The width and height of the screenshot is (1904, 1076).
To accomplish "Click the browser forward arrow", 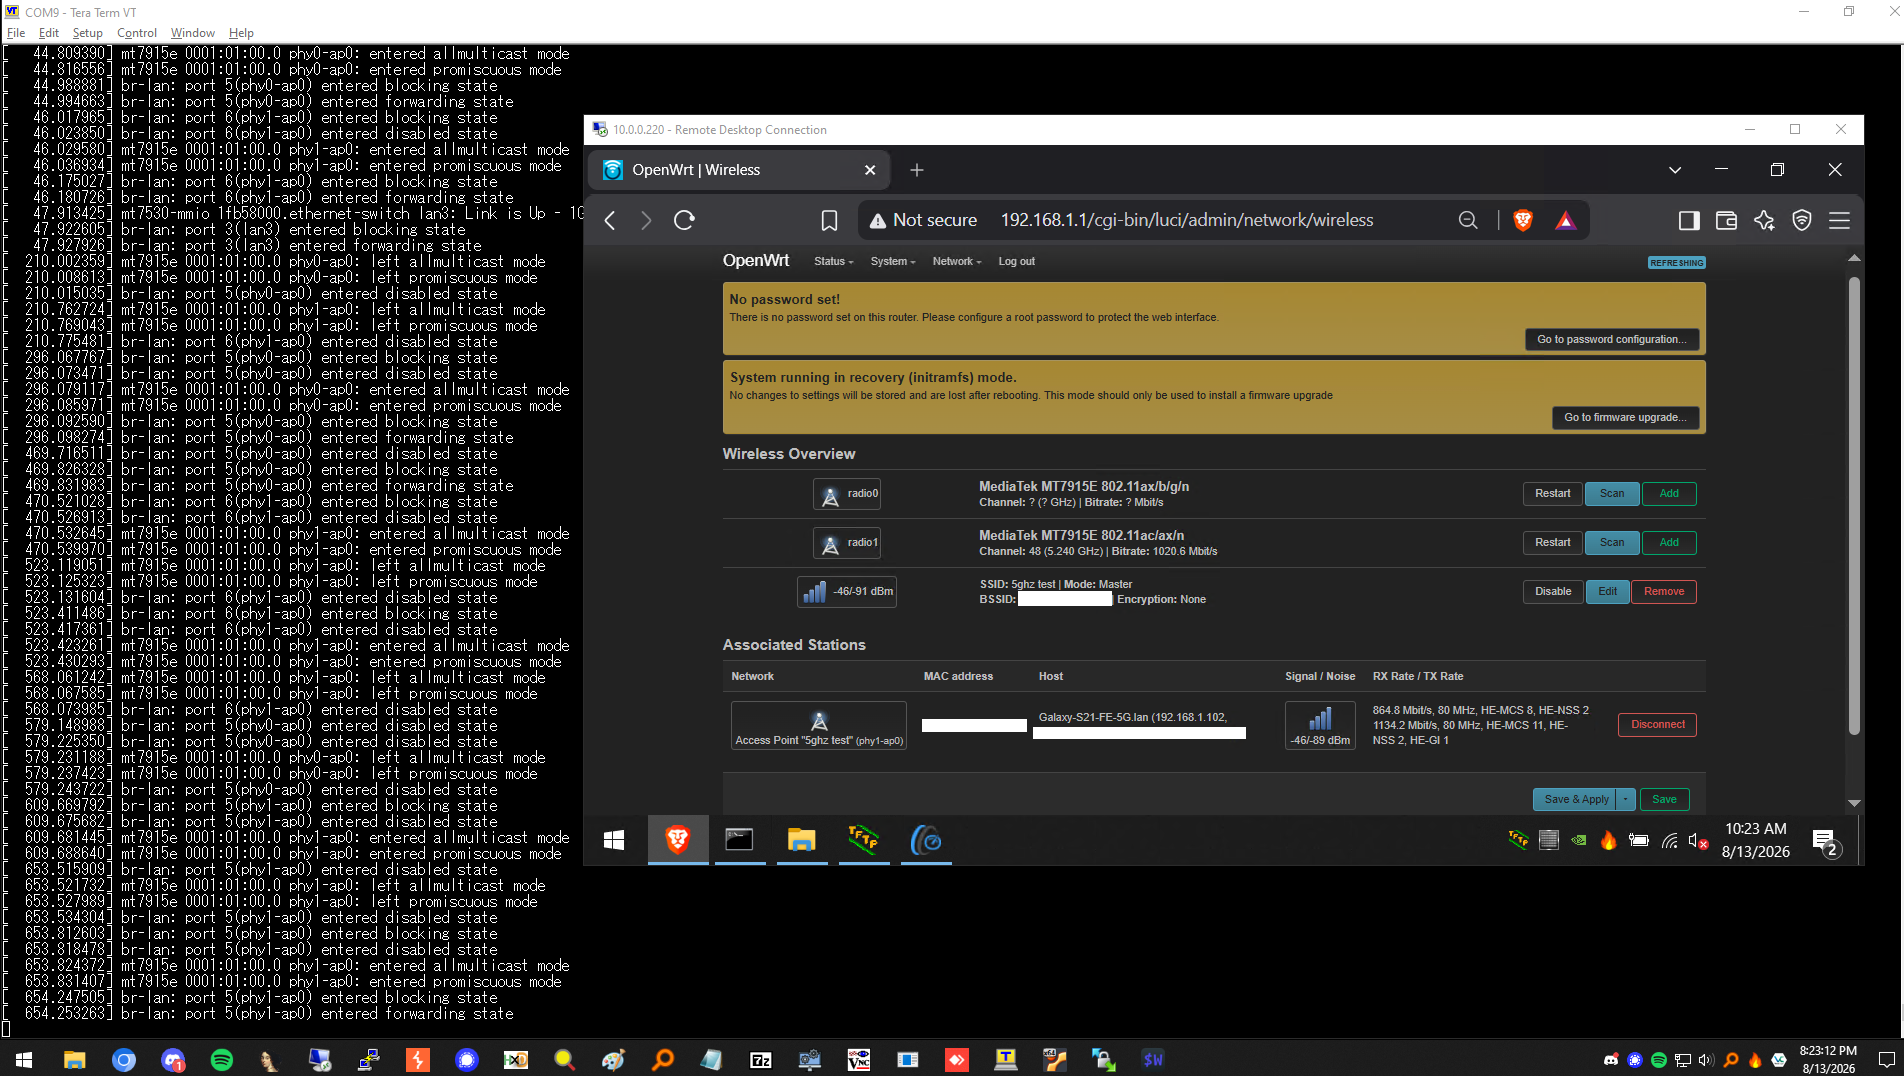I will coord(646,220).
